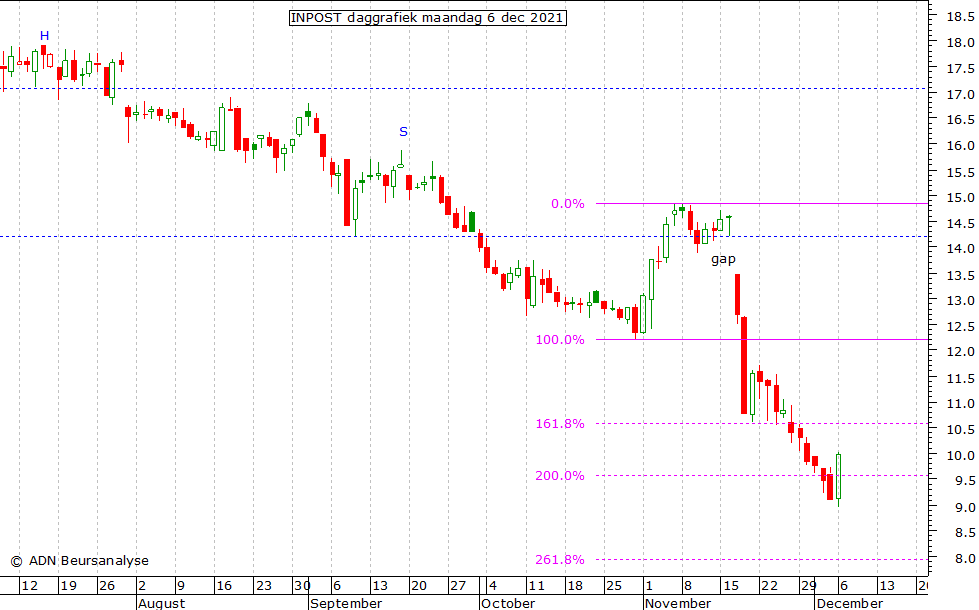
Task: Click the 10.5 price axis label
Action: click(x=960, y=430)
